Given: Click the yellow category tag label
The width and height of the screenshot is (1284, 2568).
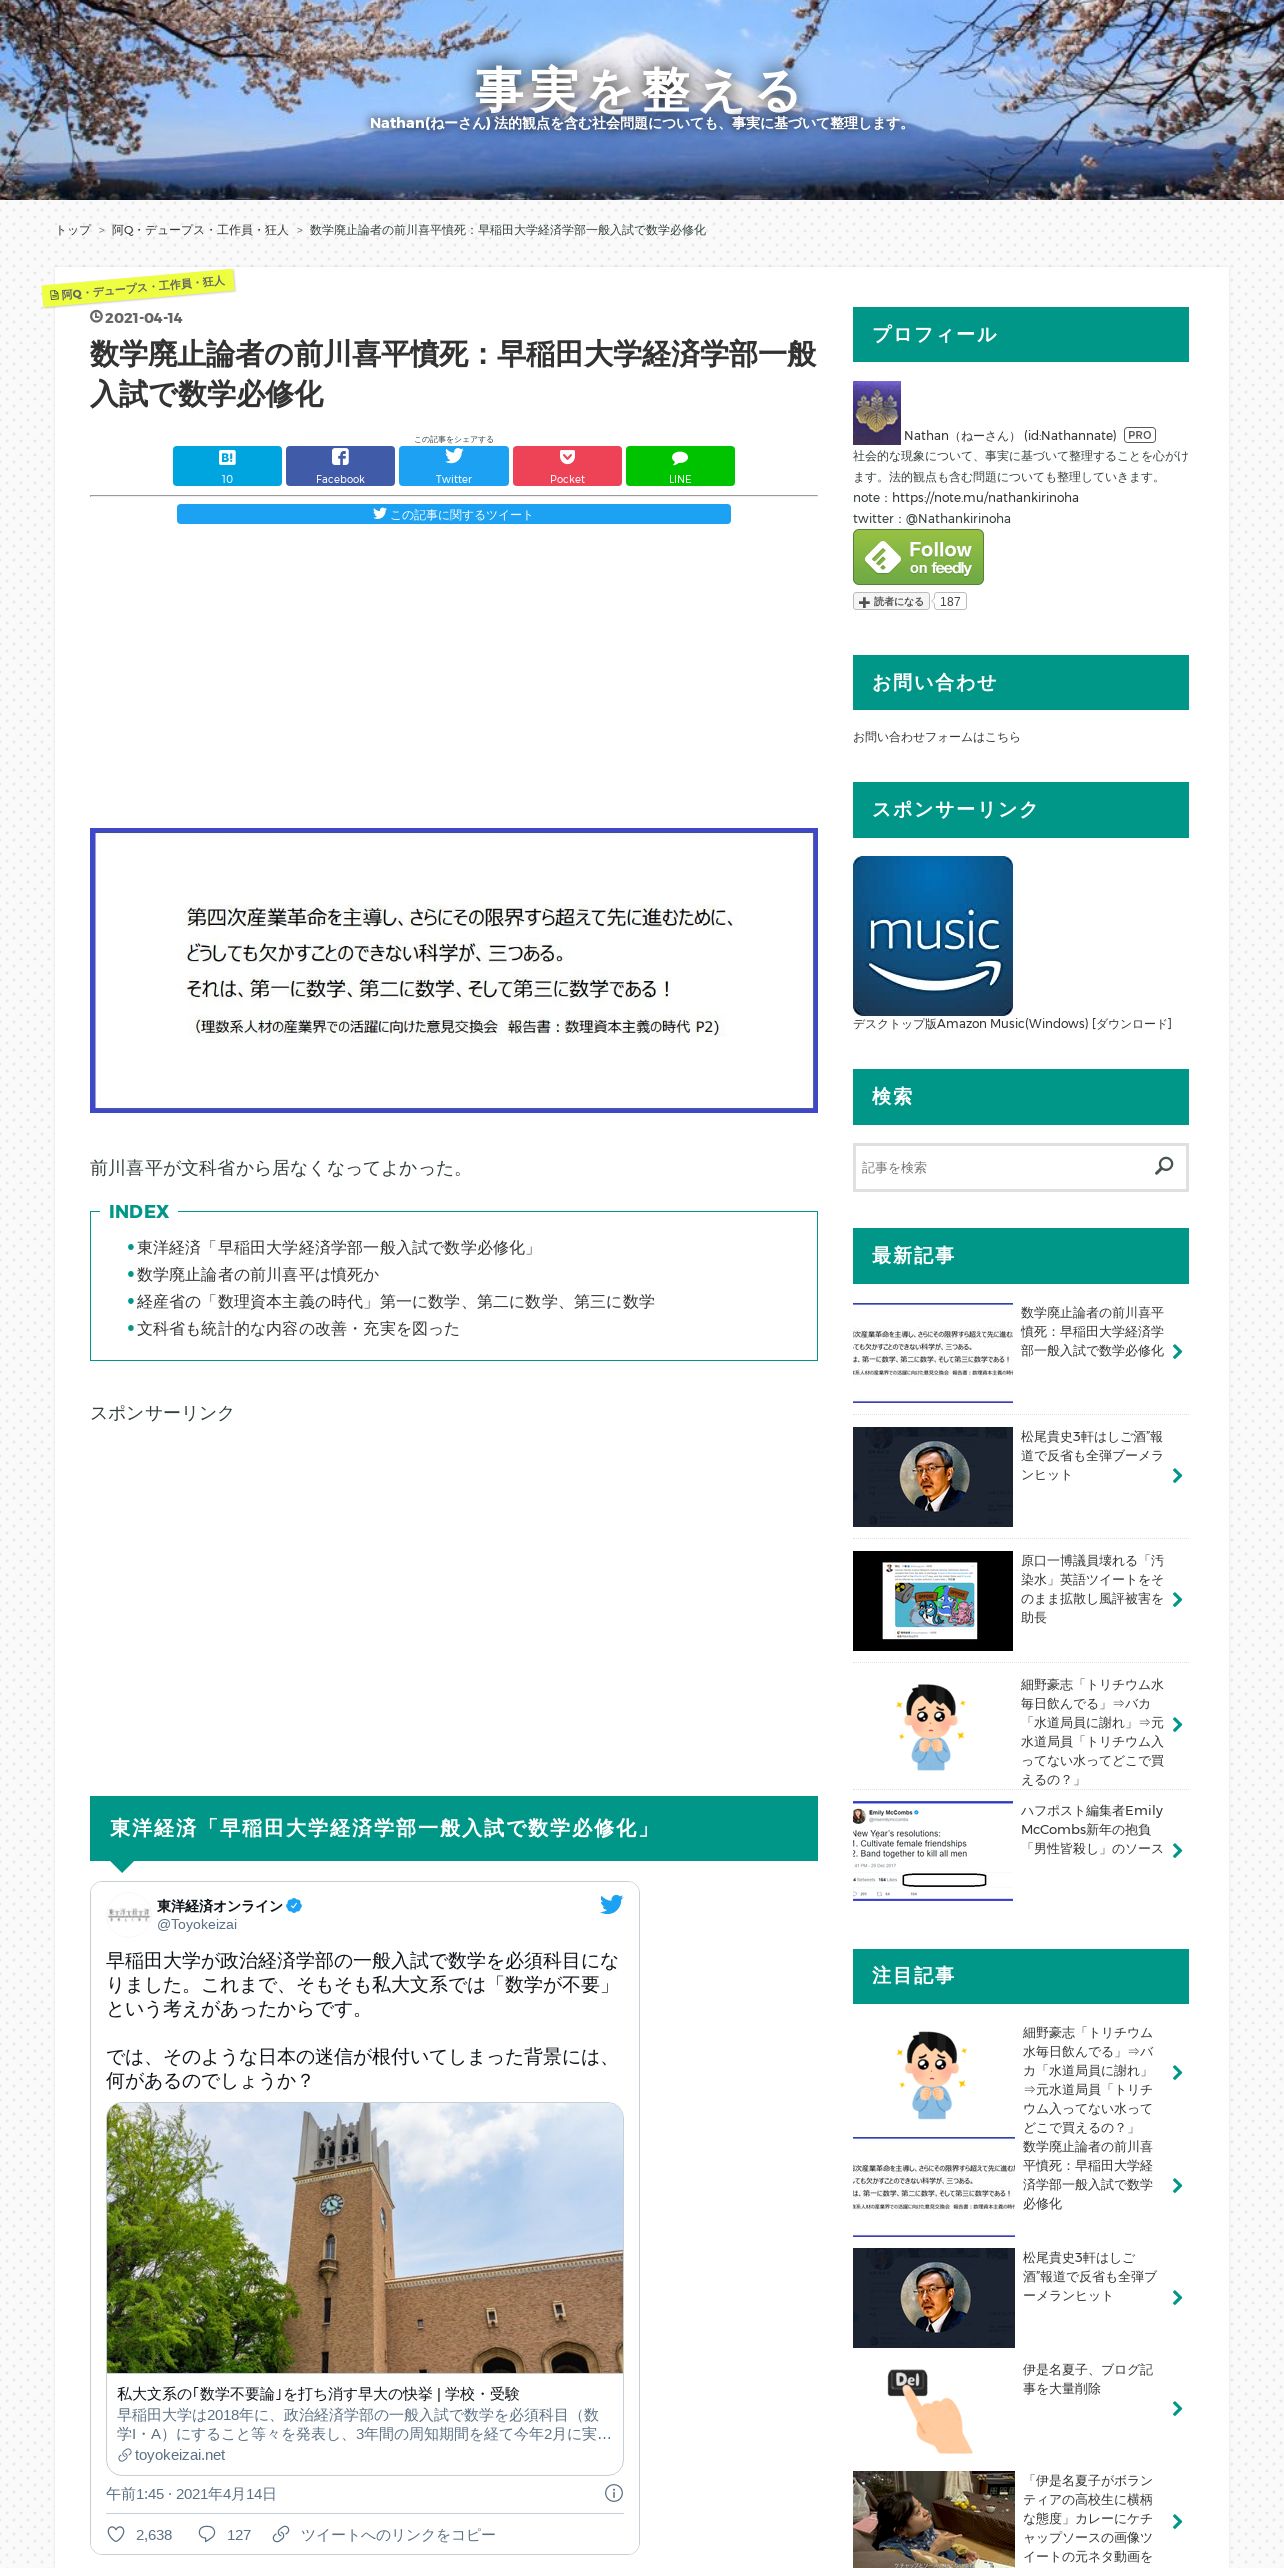Looking at the screenshot, I should (138, 289).
